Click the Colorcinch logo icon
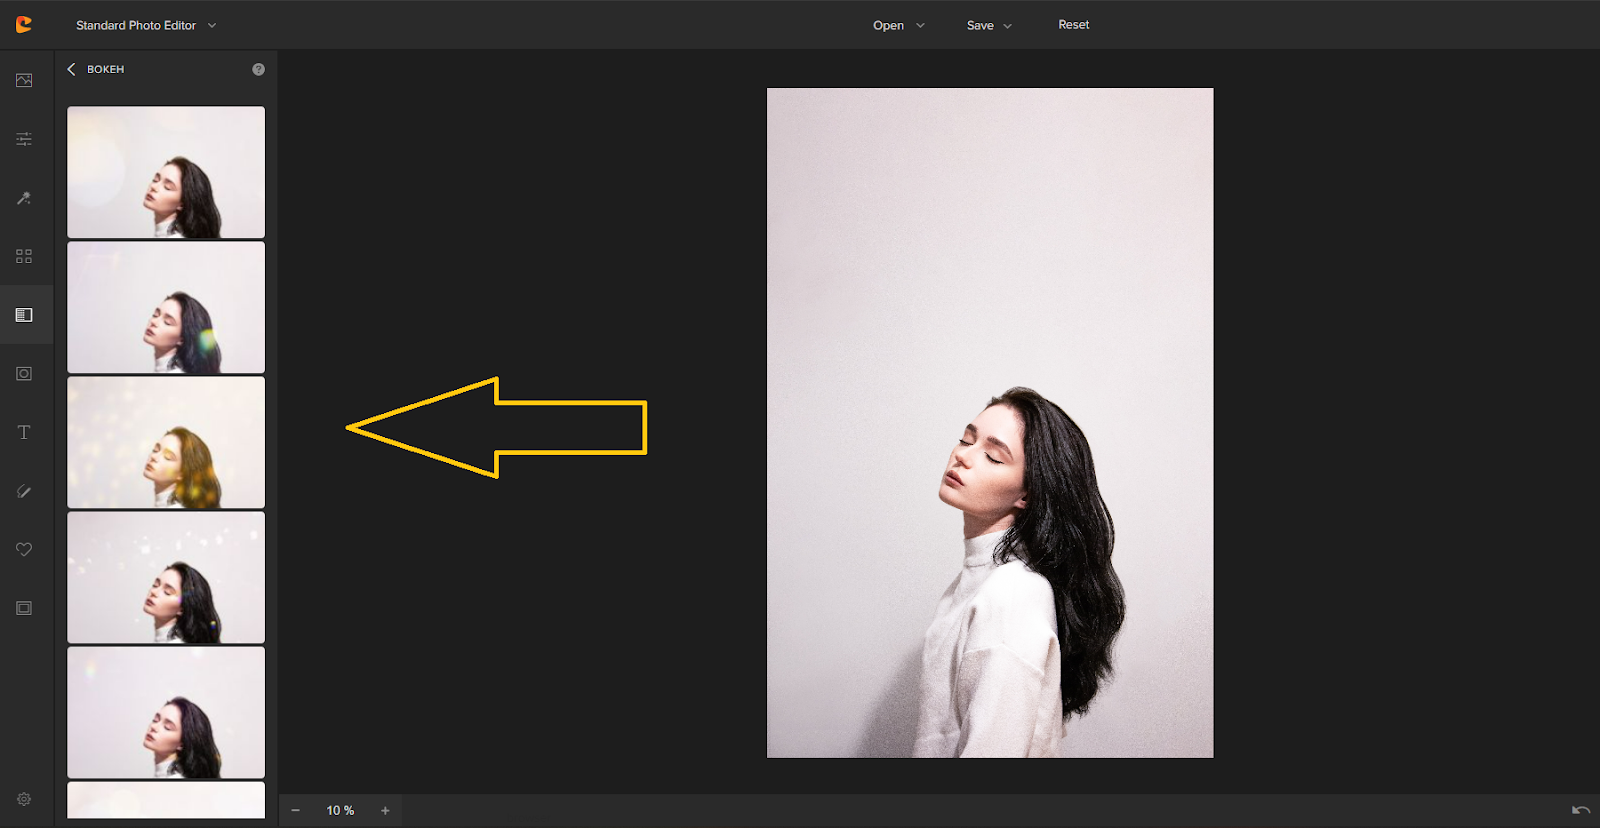The height and width of the screenshot is (828, 1600). pos(24,25)
